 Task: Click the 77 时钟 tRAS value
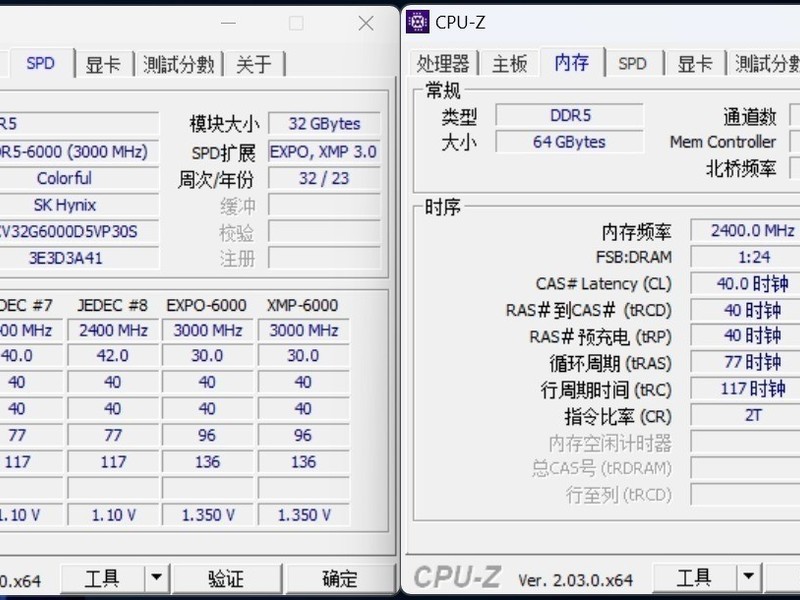[x=746, y=362]
